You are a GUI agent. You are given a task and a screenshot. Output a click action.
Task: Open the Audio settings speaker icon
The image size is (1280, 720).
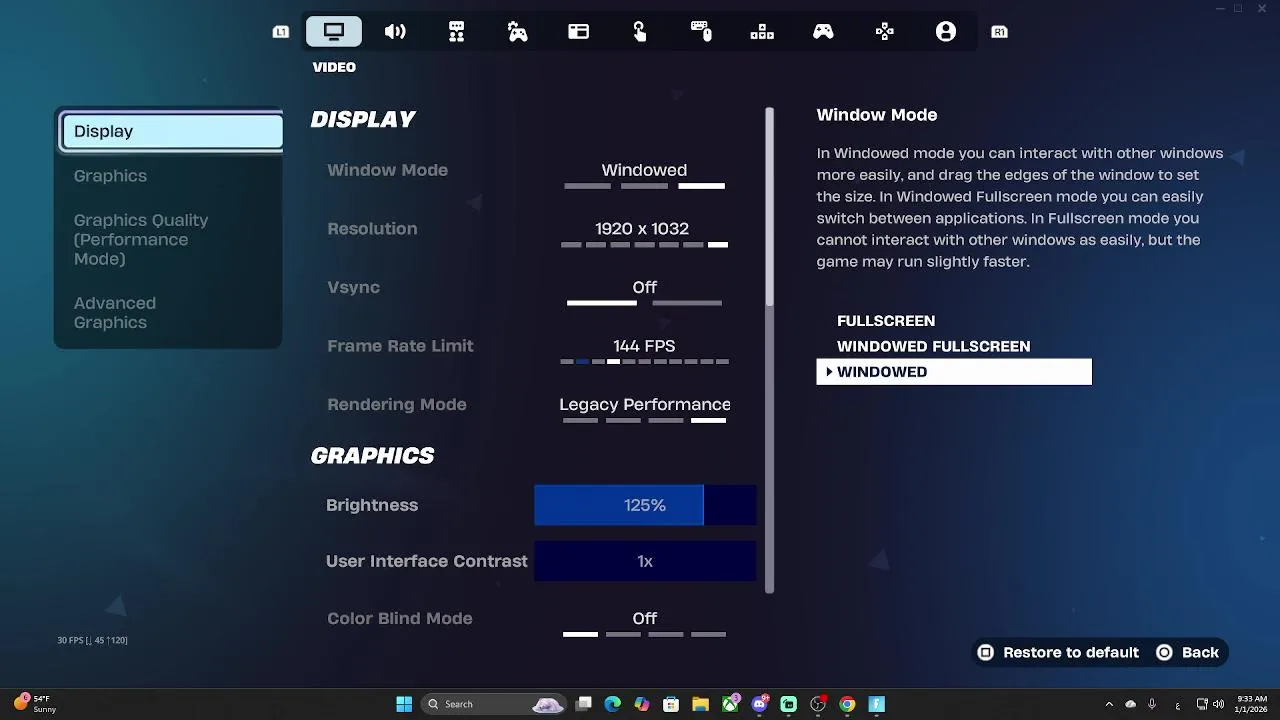coord(395,32)
